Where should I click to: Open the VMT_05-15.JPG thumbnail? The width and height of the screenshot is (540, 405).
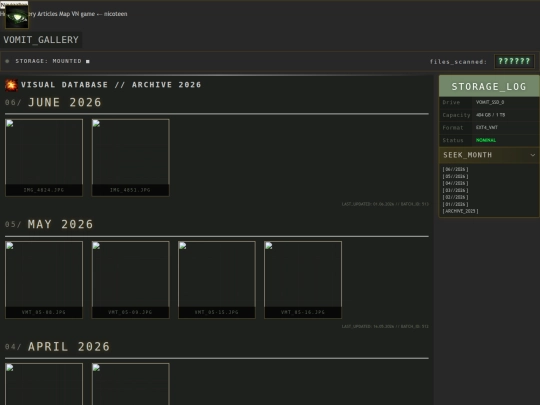[217, 280]
